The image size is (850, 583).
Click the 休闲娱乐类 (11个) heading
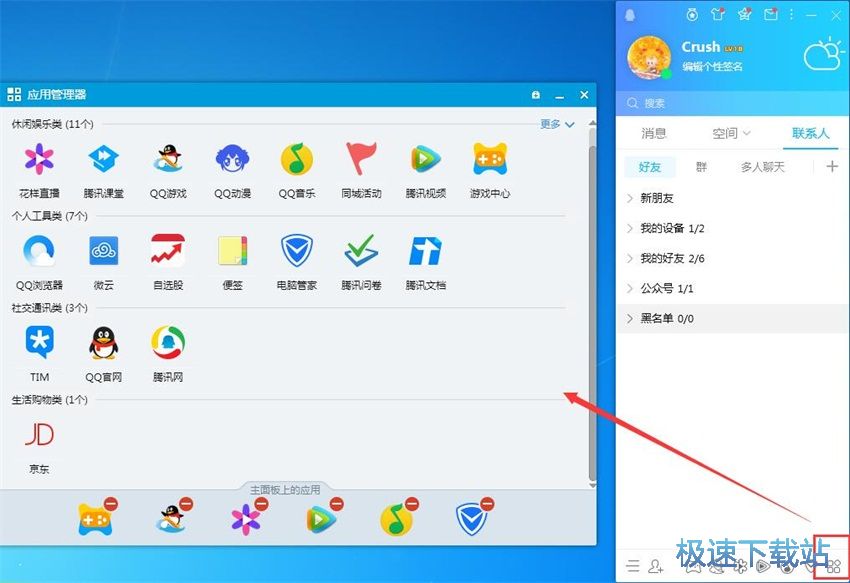coord(53,124)
